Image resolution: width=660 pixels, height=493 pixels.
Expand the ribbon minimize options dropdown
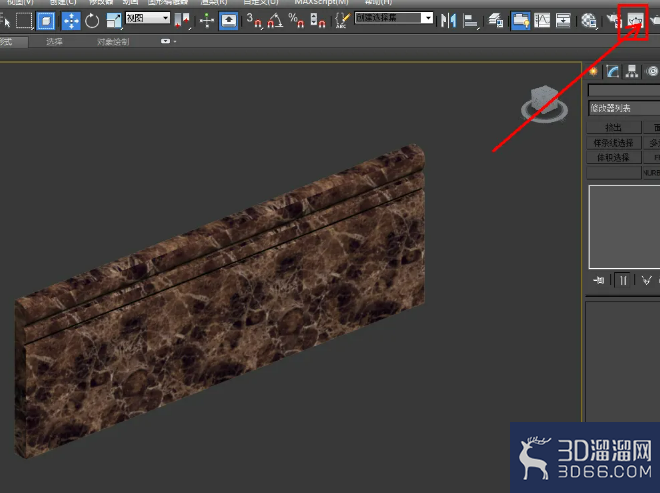pos(168,41)
